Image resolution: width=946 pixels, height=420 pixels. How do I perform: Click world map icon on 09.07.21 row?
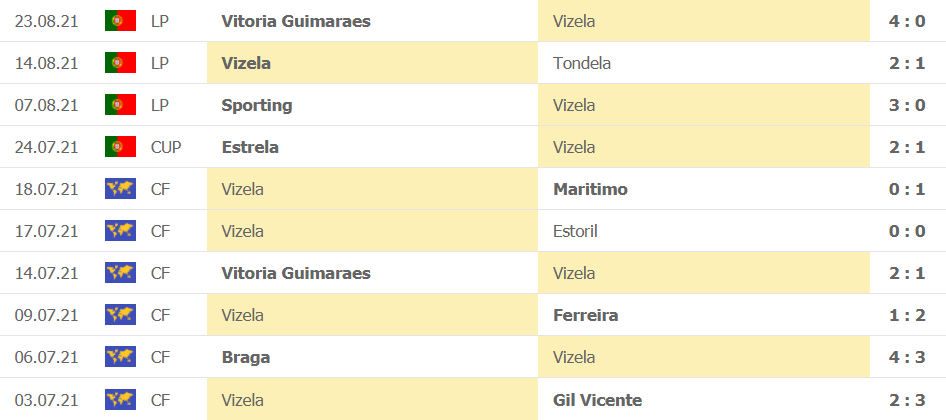click(x=120, y=315)
